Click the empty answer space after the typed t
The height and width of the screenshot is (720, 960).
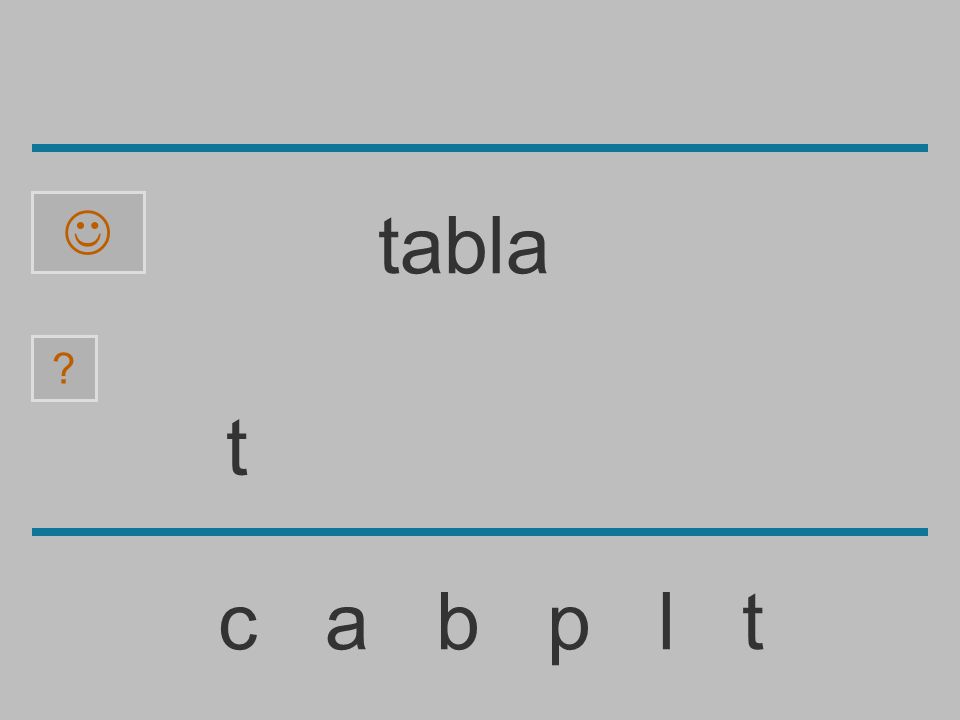551,447
